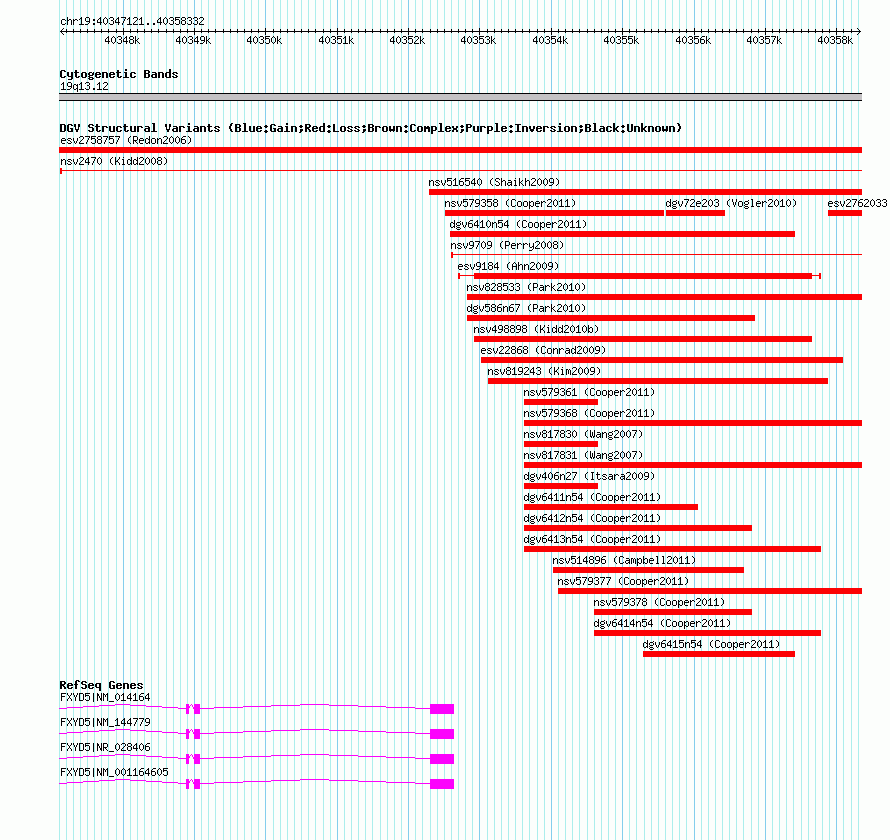Select the 40356k ruler position
The image size is (890, 840).
pos(692,40)
